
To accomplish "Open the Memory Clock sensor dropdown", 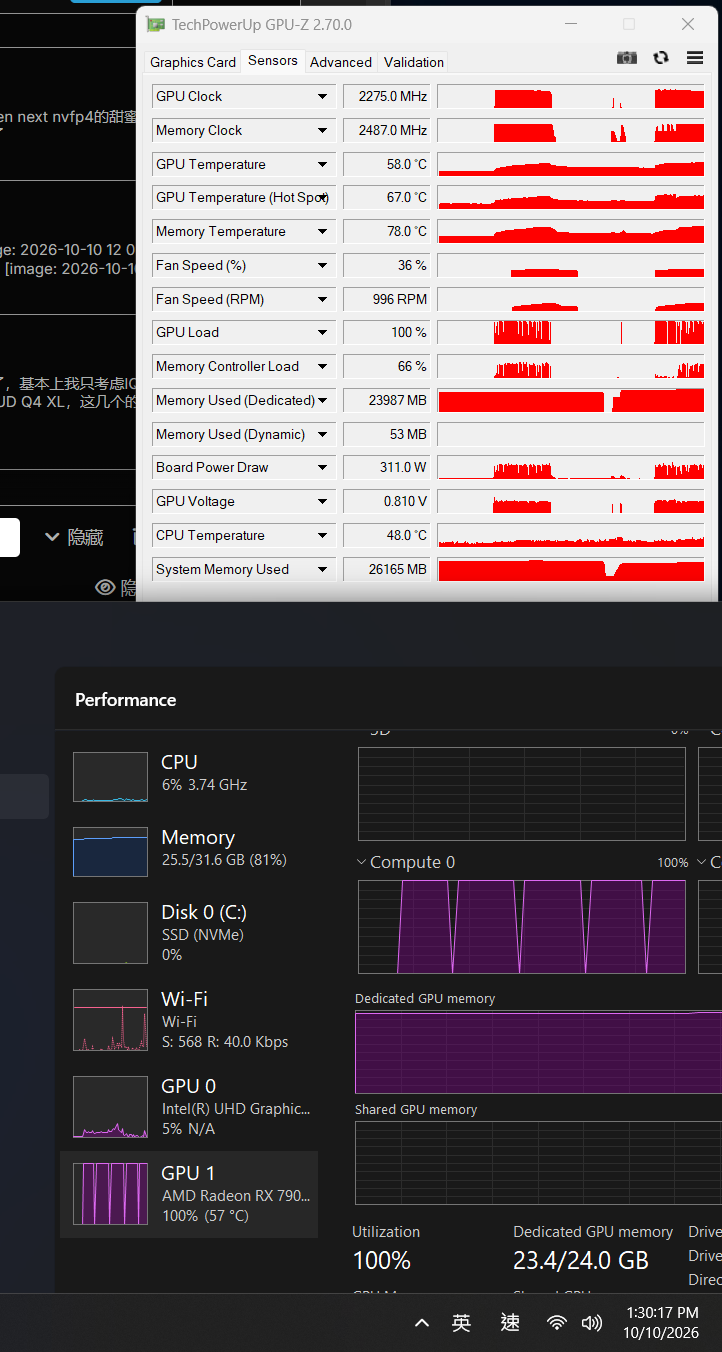I will [x=323, y=130].
